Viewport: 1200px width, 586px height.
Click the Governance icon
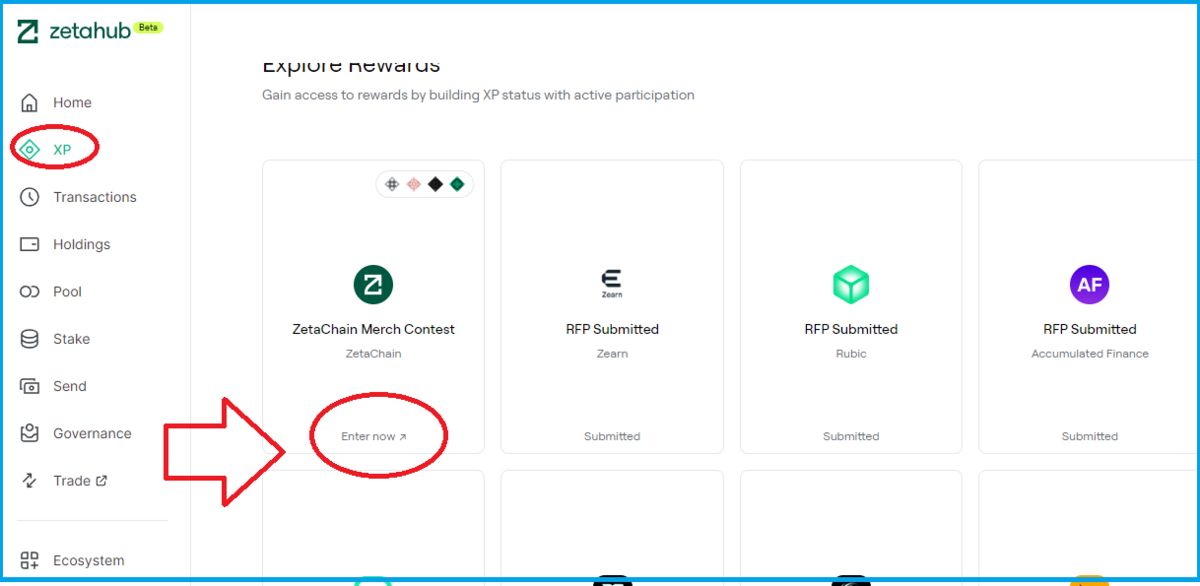pos(30,433)
